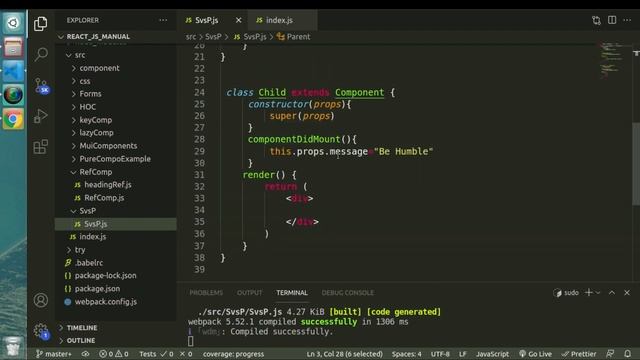Click the Tests status item

click(x=166, y=354)
